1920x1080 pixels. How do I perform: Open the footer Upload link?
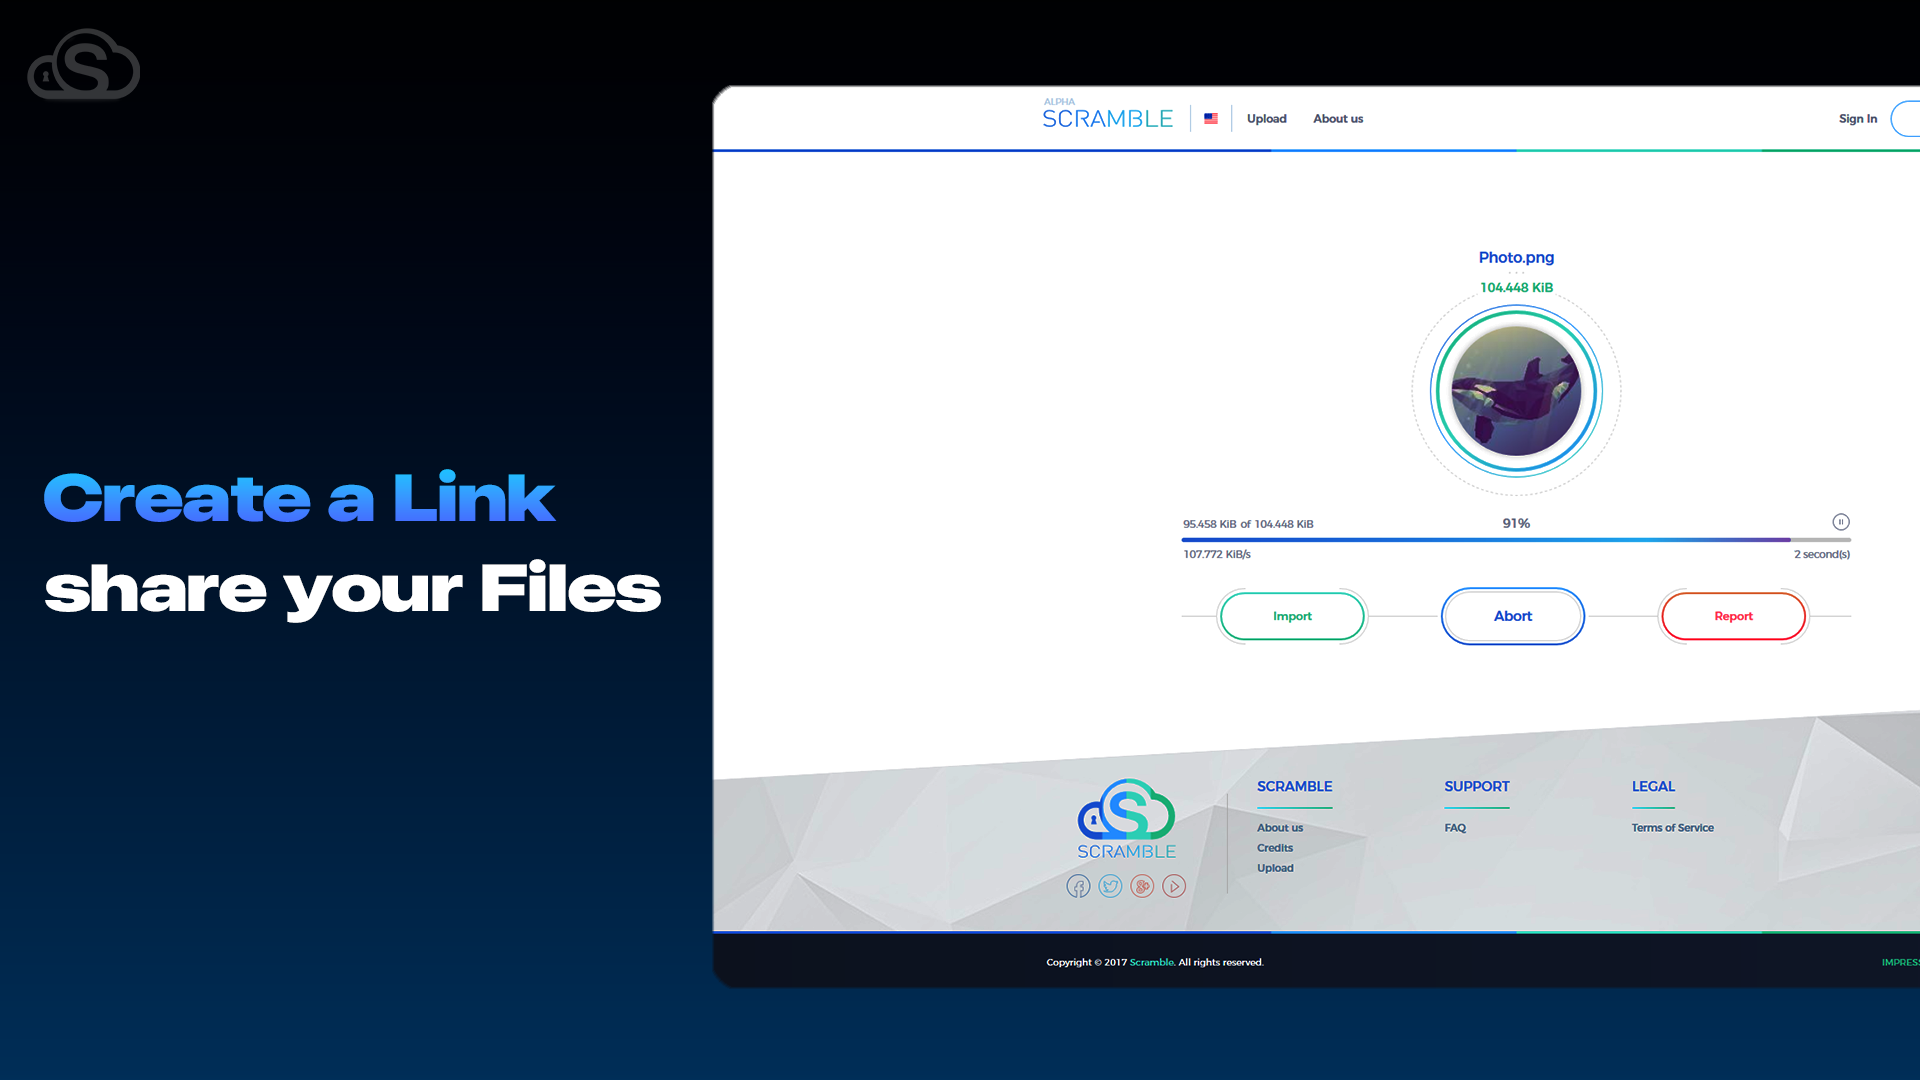(x=1275, y=868)
